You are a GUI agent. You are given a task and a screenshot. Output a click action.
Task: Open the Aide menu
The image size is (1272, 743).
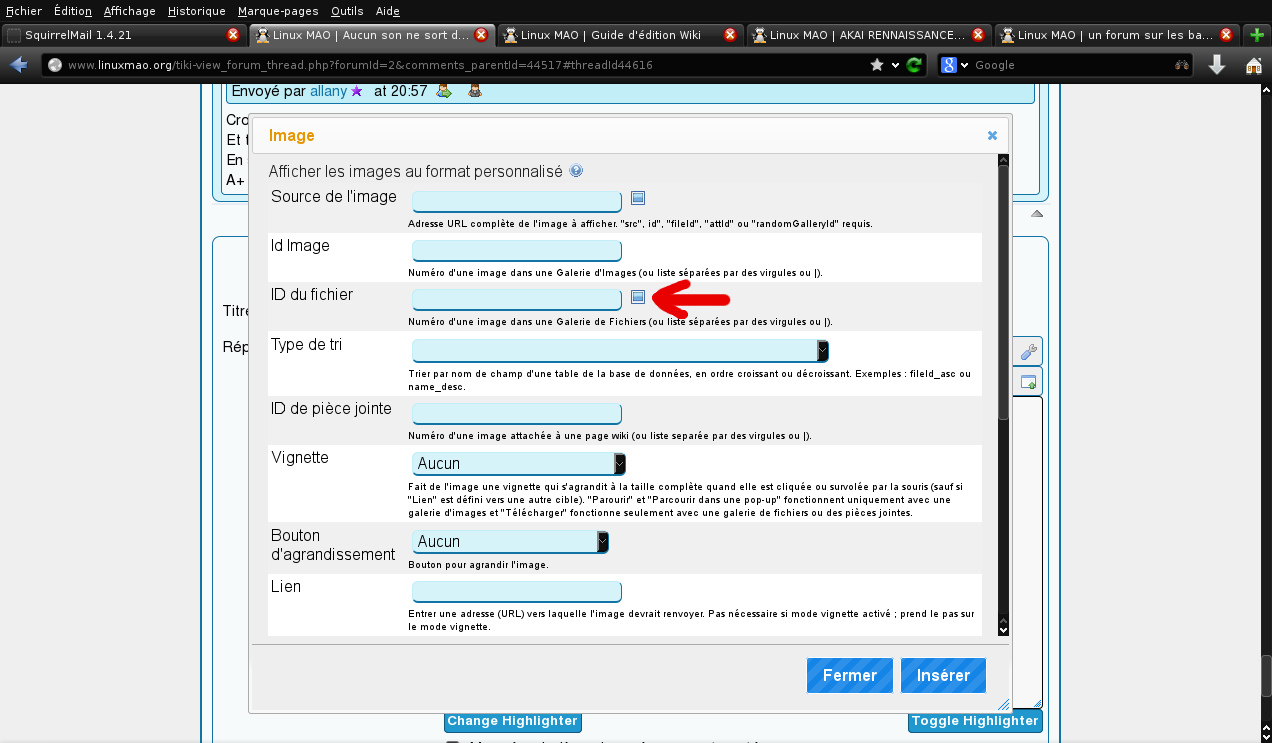(387, 11)
